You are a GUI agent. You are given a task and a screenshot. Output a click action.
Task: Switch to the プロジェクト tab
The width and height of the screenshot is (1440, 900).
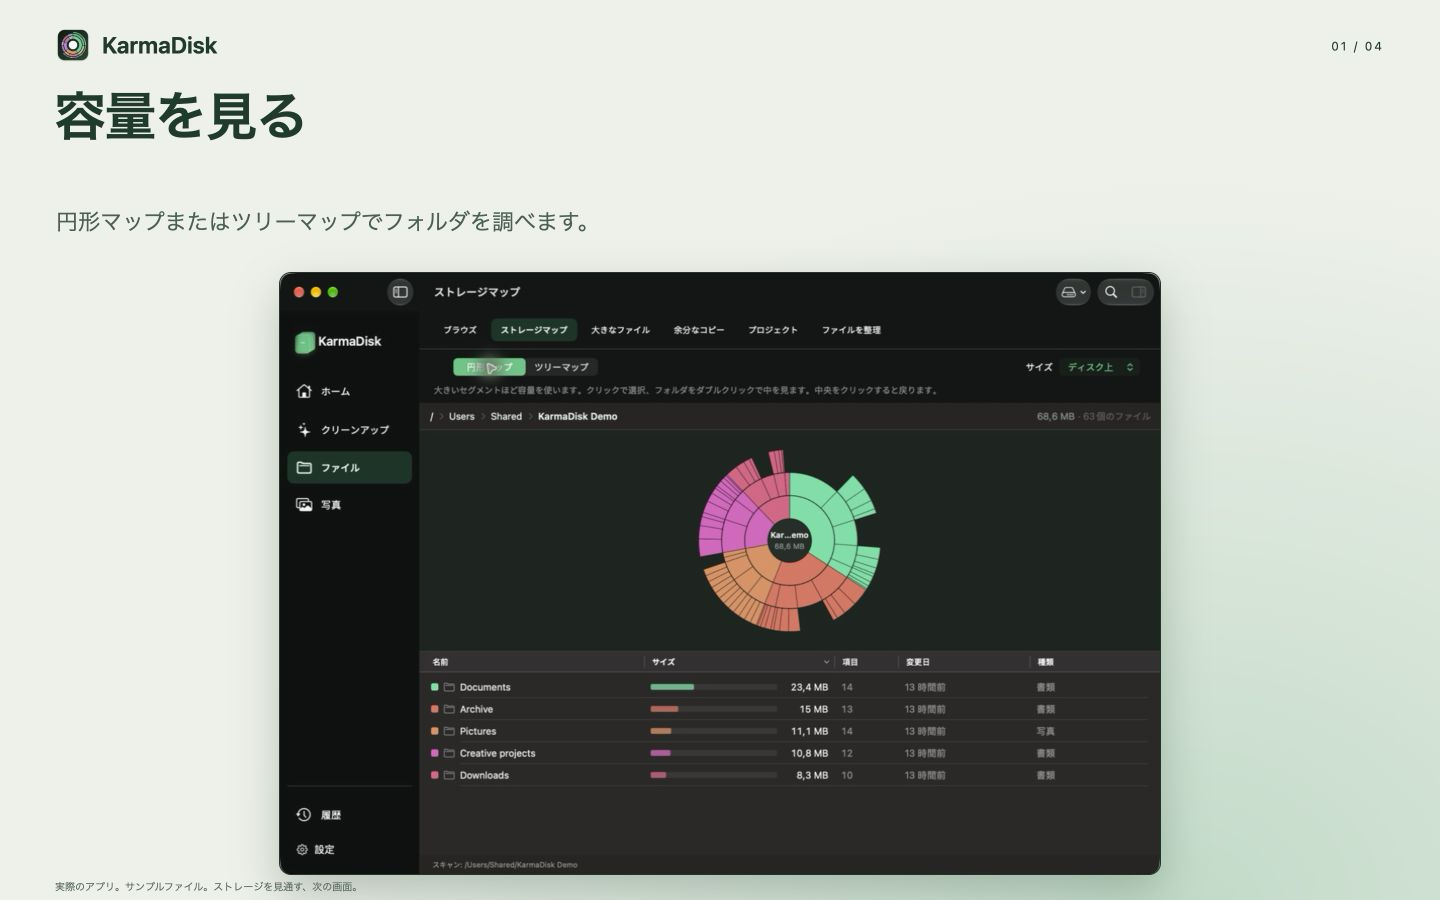(773, 330)
